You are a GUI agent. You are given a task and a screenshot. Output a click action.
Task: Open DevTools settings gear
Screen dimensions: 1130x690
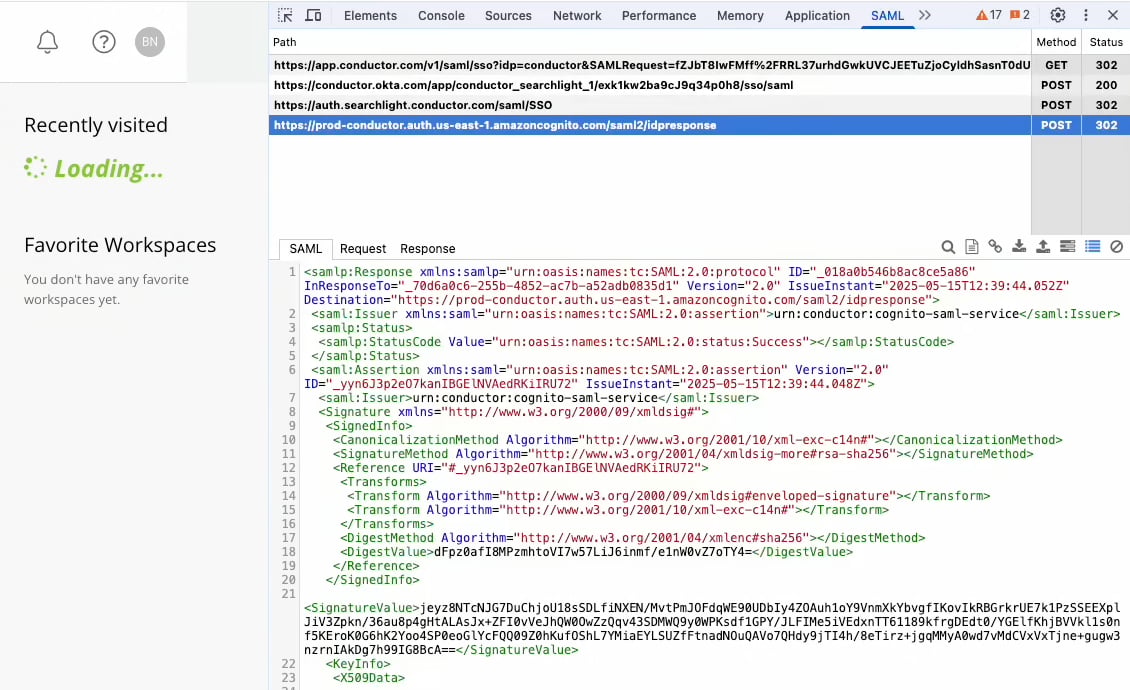1057,15
